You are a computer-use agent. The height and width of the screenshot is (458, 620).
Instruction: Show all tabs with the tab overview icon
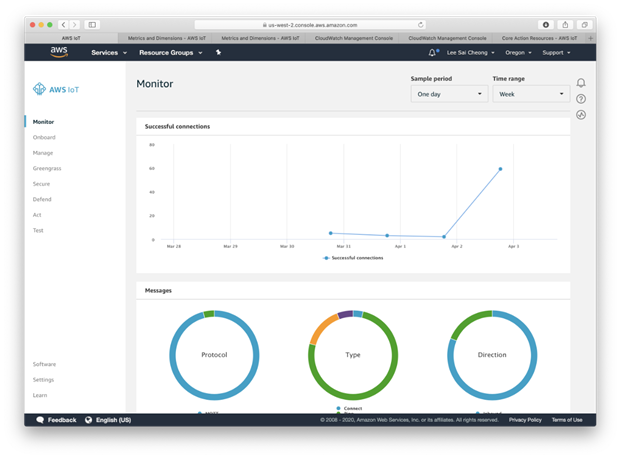click(584, 25)
